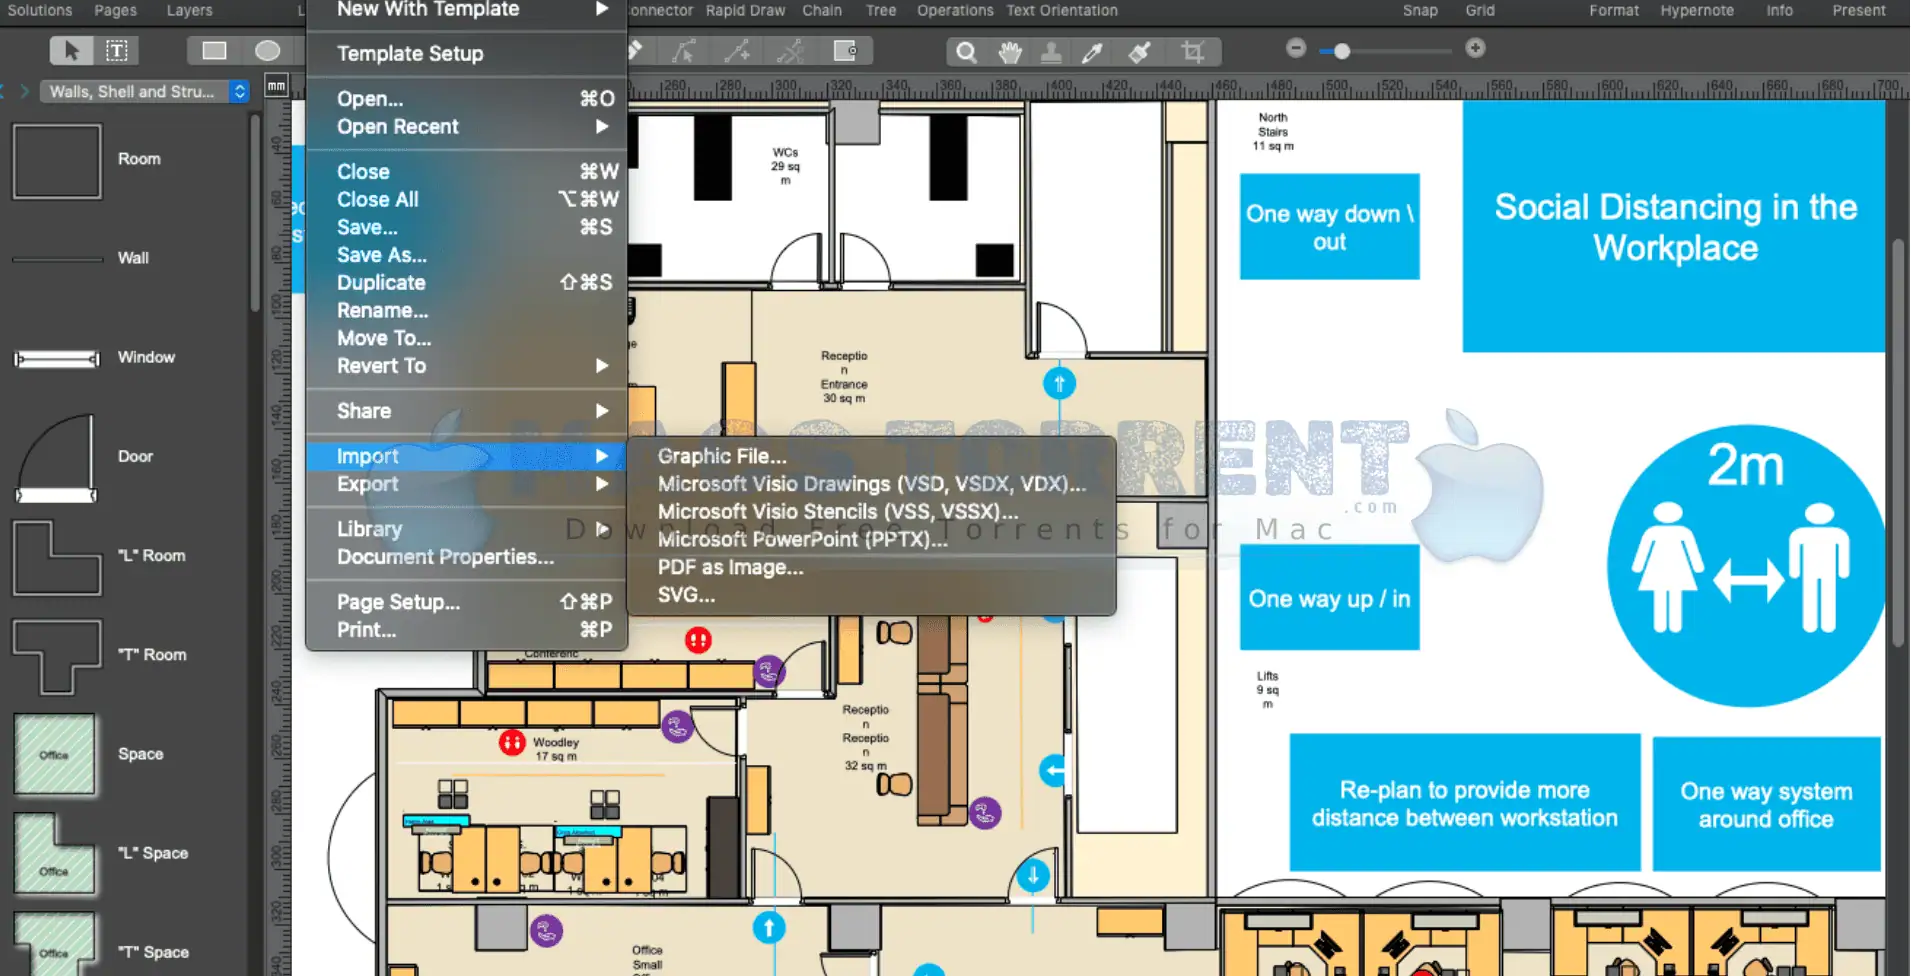
Task: Open the Layers panel button
Action: [x=189, y=11]
